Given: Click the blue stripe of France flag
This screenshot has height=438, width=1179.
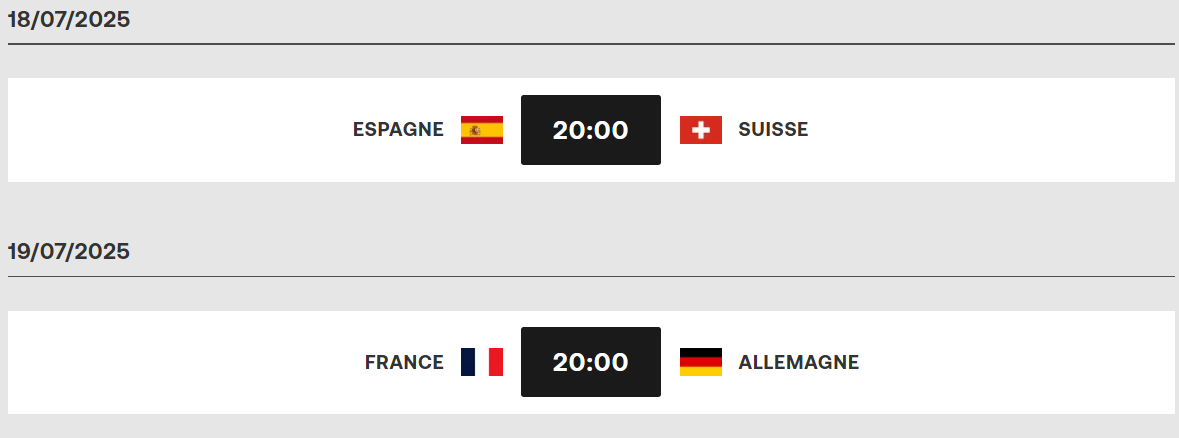Looking at the screenshot, I should [468, 362].
